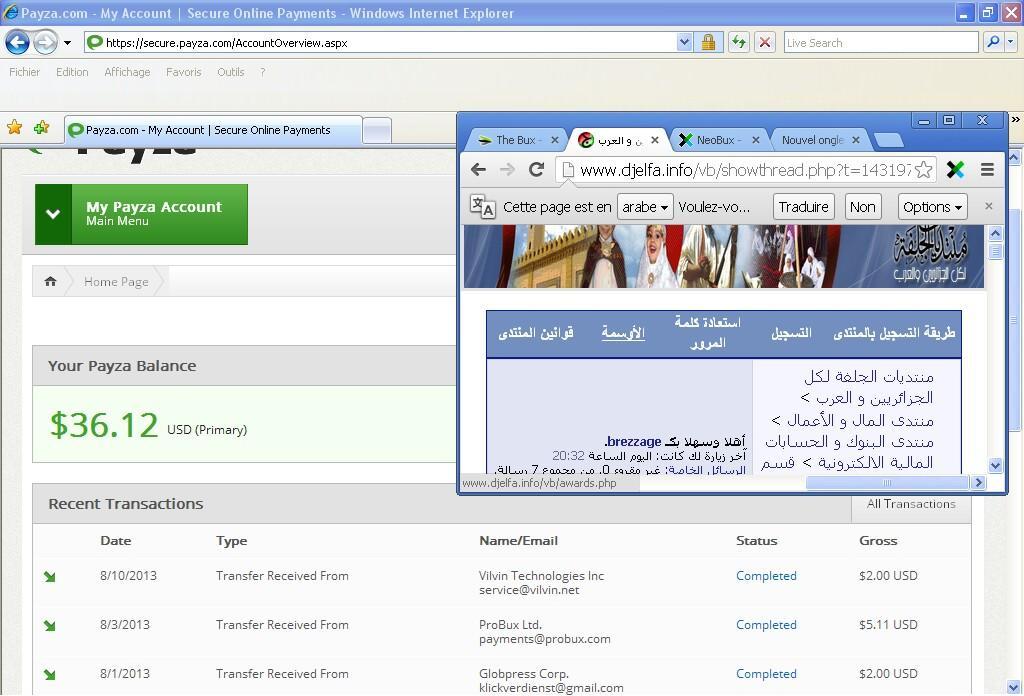
Task: Click the underlined الأوسمة forum nav link
Action: (623, 332)
